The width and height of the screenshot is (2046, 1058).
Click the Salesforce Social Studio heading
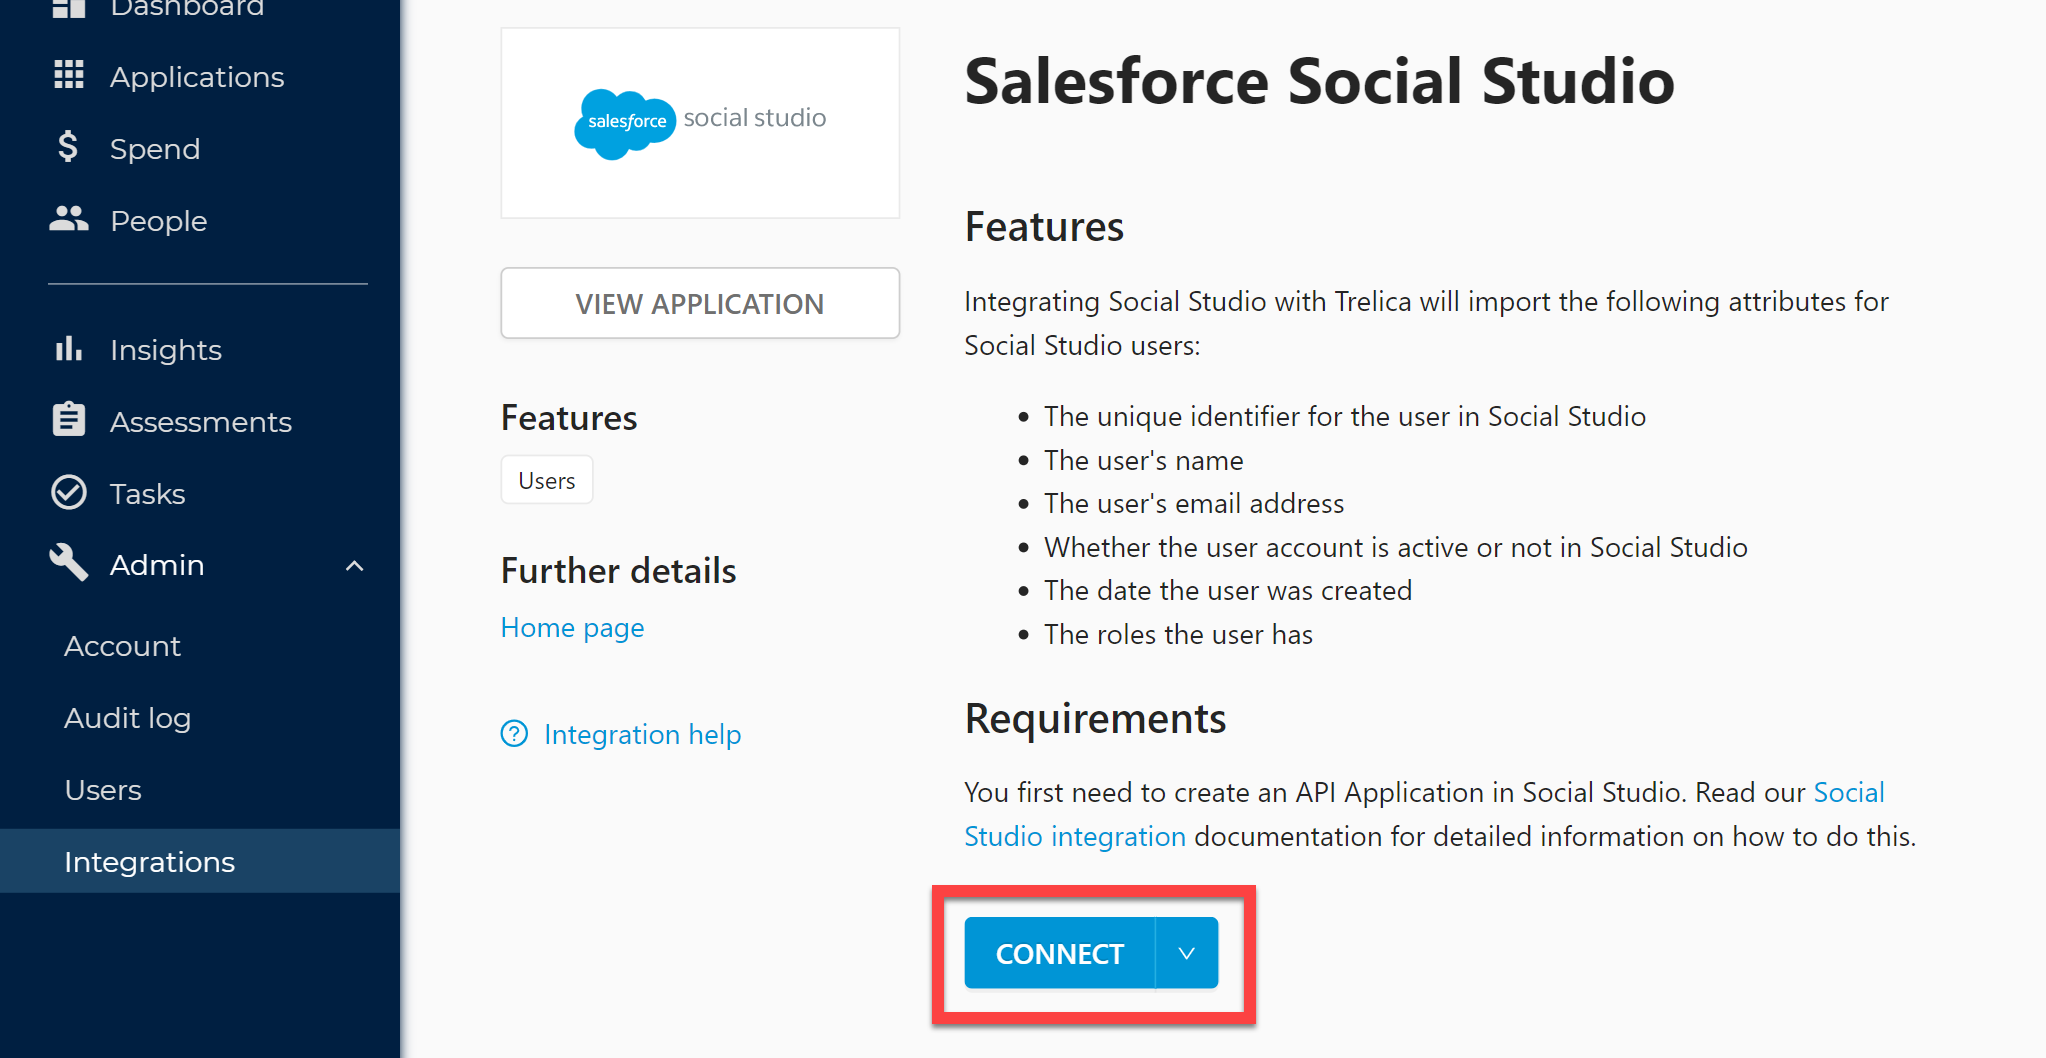pos(1319,80)
